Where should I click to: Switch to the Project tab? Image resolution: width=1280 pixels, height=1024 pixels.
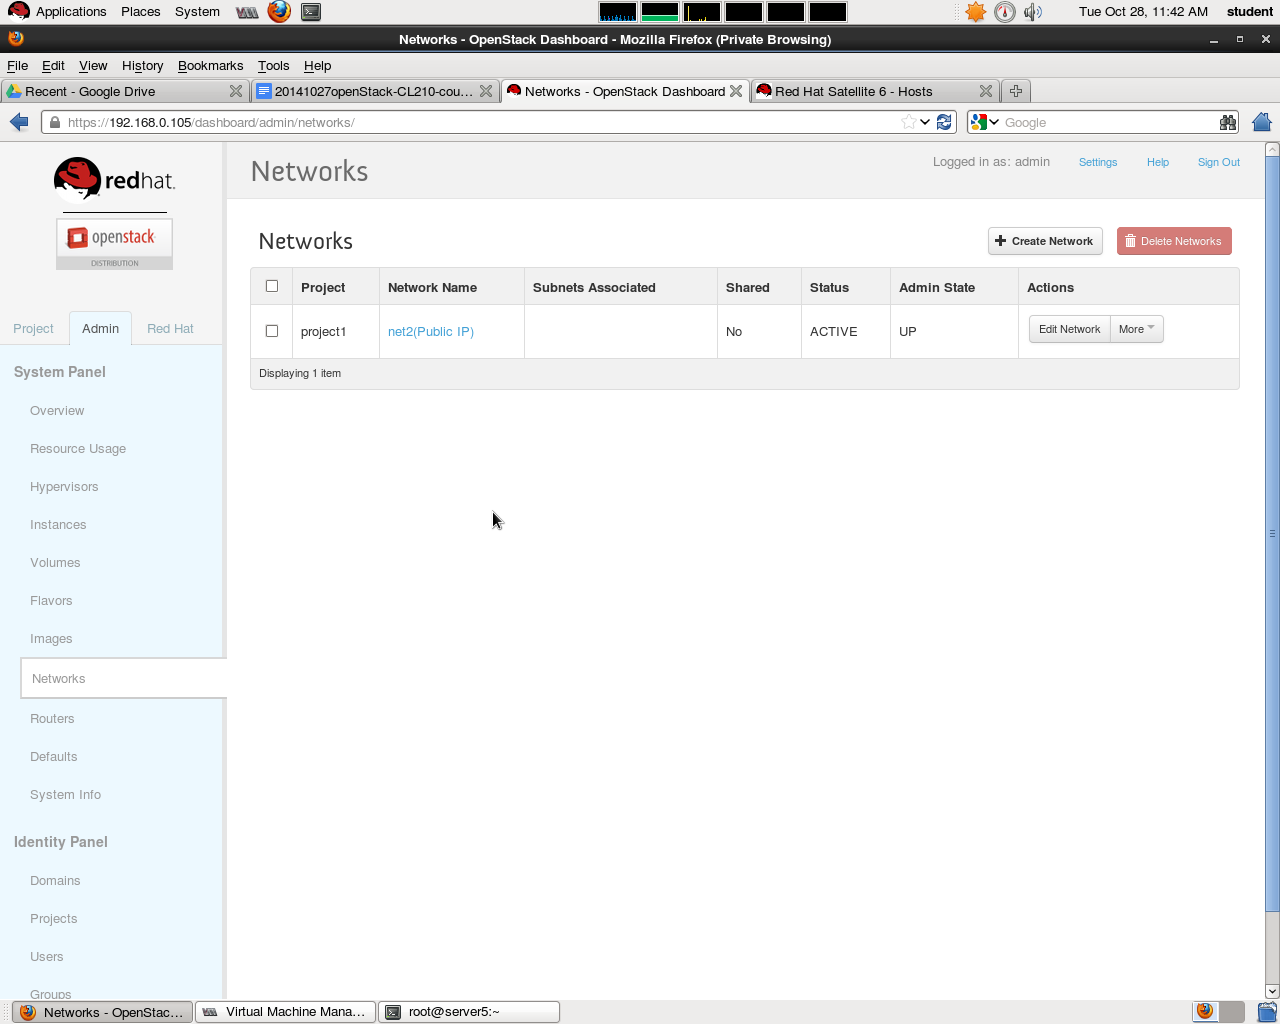[33, 328]
